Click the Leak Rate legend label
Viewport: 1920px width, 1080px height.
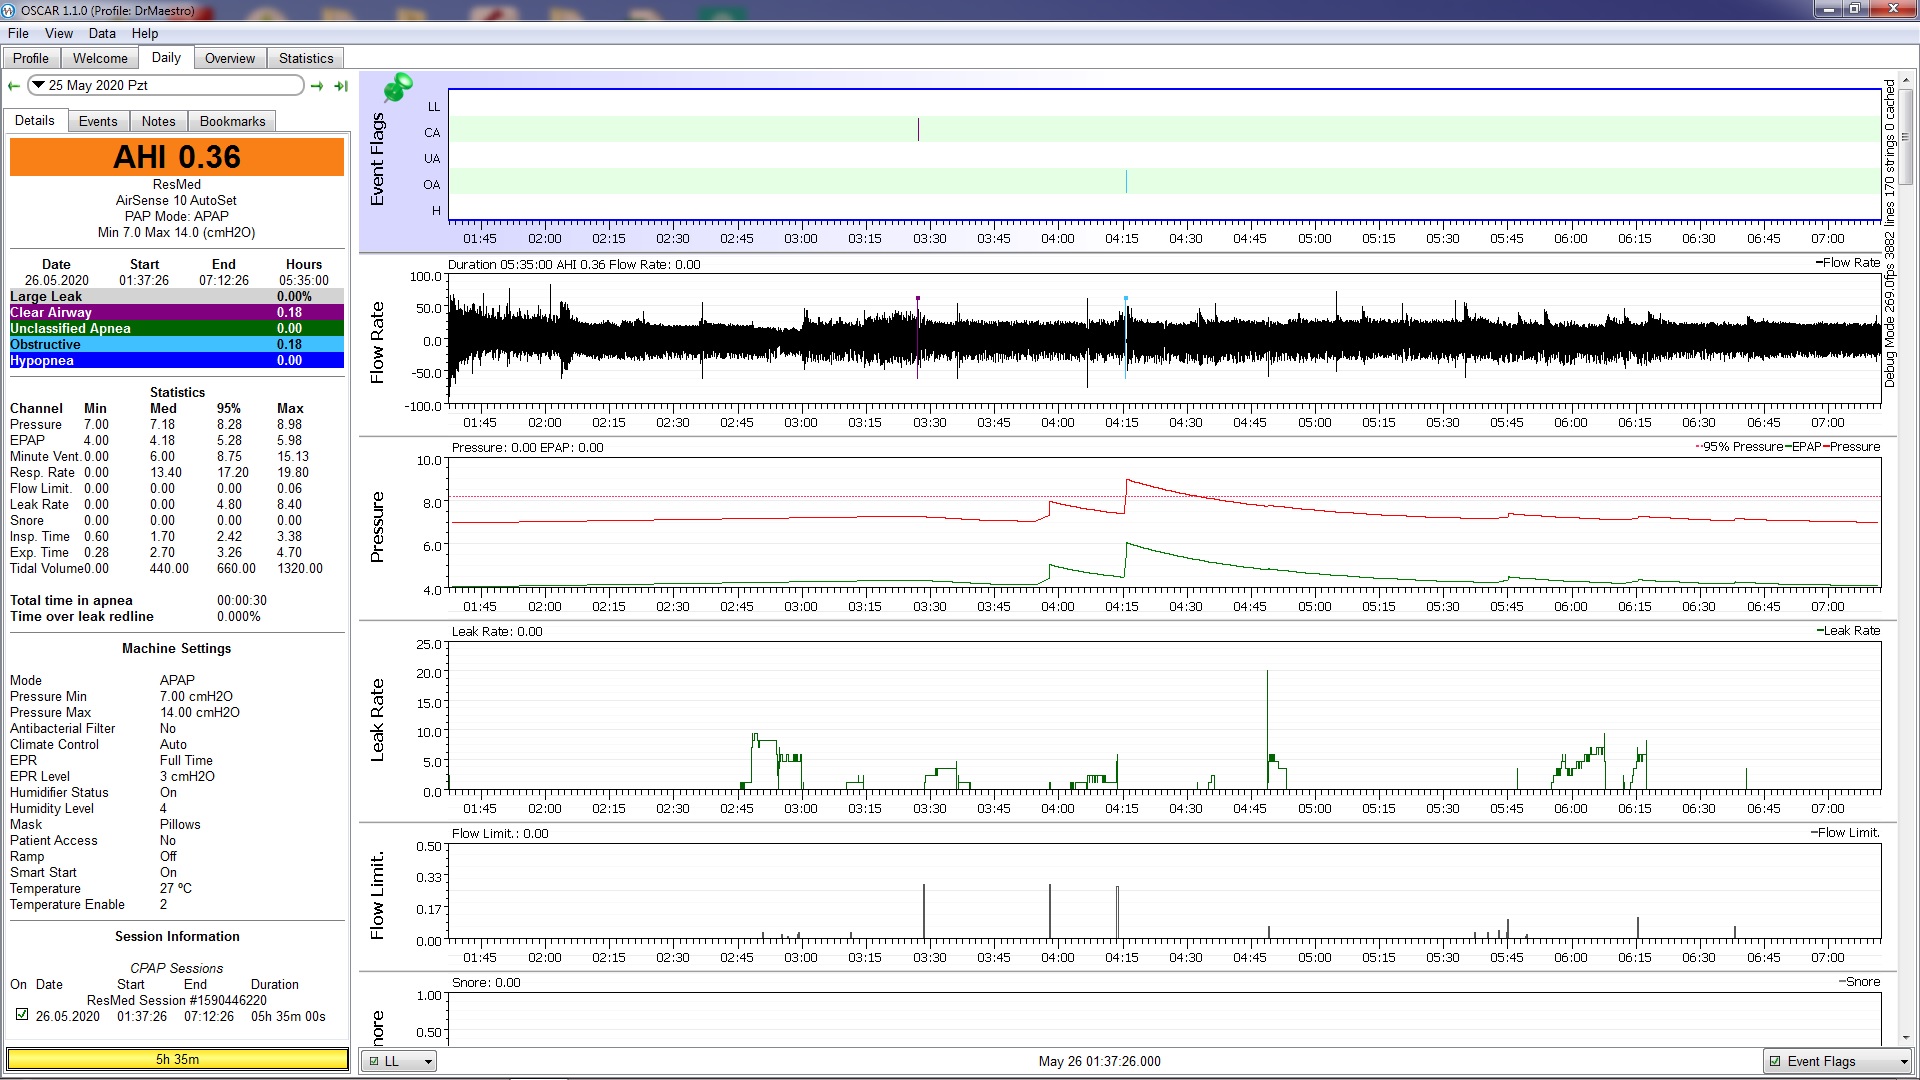click(x=1848, y=631)
